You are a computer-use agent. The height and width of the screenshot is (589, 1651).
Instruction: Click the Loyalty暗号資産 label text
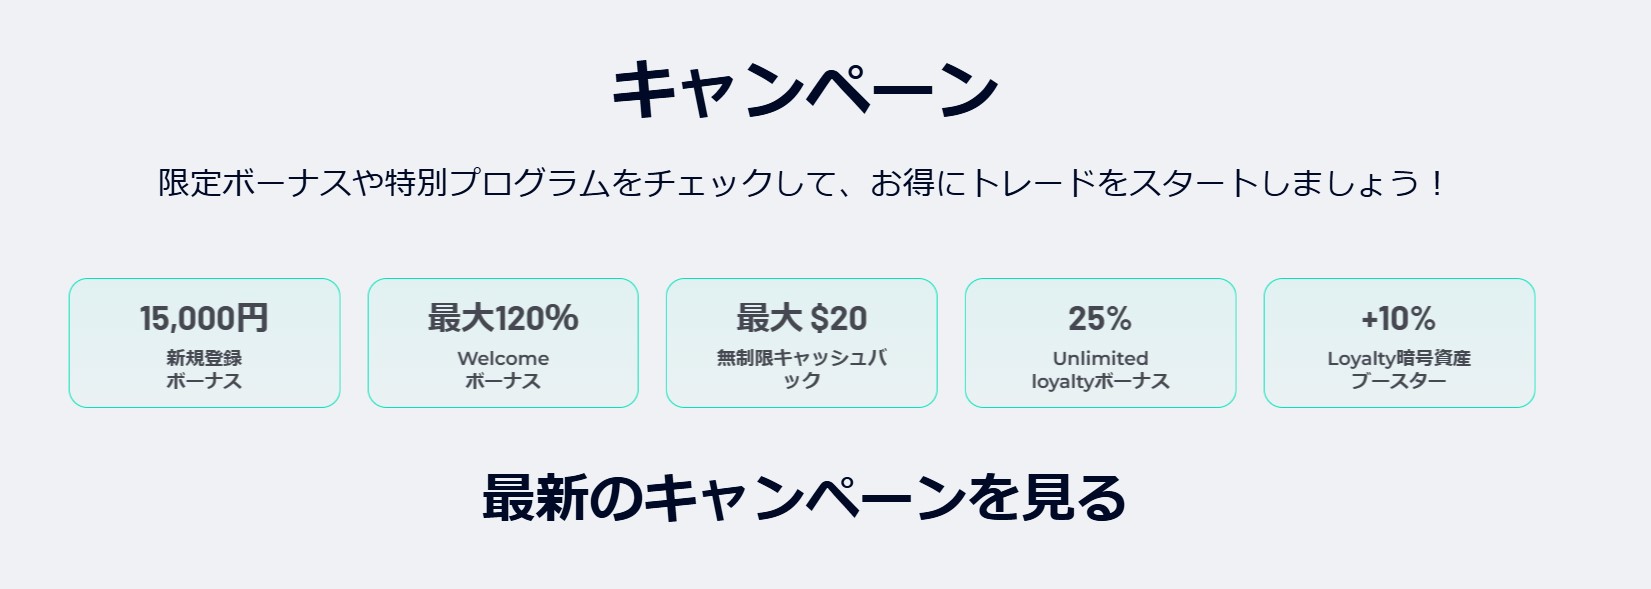[x=1398, y=358]
